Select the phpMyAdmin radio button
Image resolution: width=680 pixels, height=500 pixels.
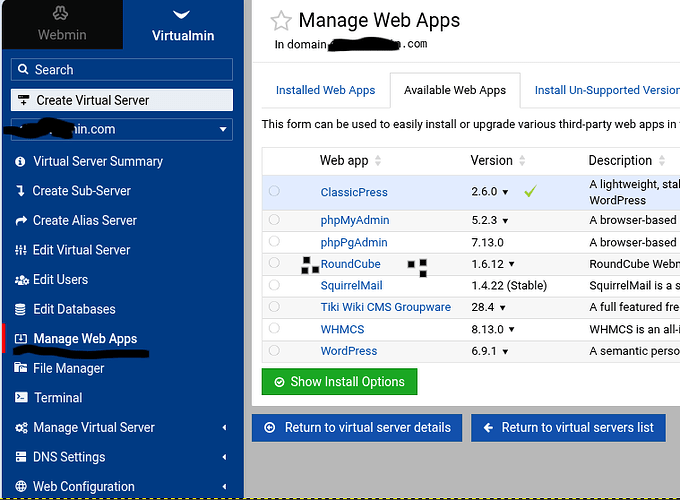pyautogui.click(x=274, y=220)
